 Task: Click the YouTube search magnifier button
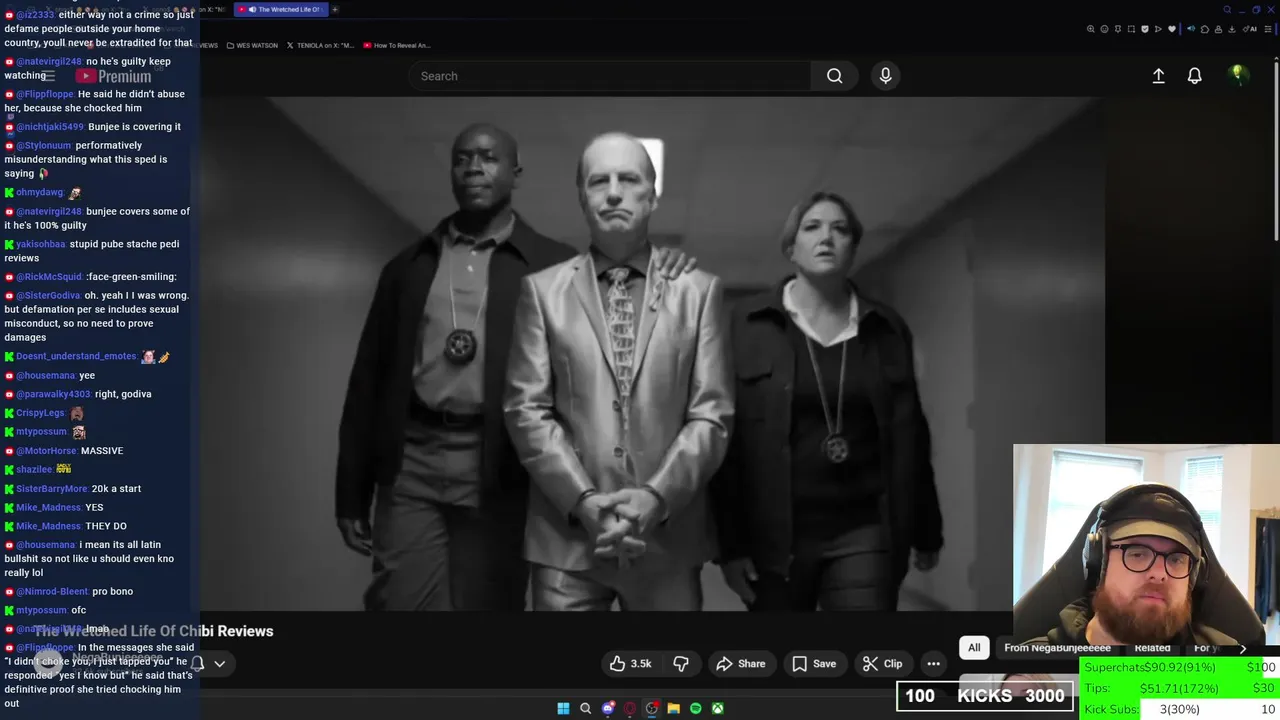tap(834, 76)
